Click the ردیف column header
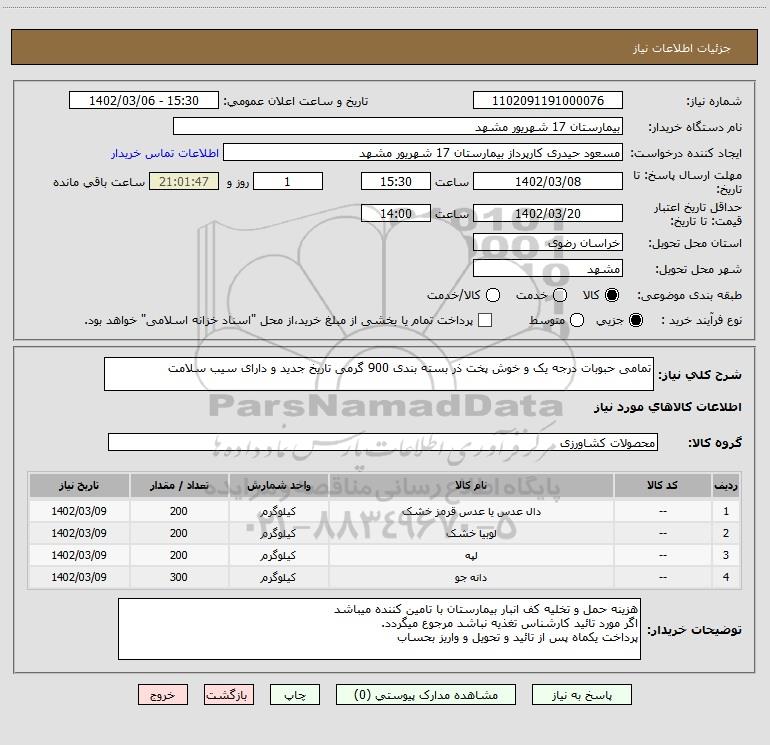The height and width of the screenshot is (745, 770). [726, 486]
